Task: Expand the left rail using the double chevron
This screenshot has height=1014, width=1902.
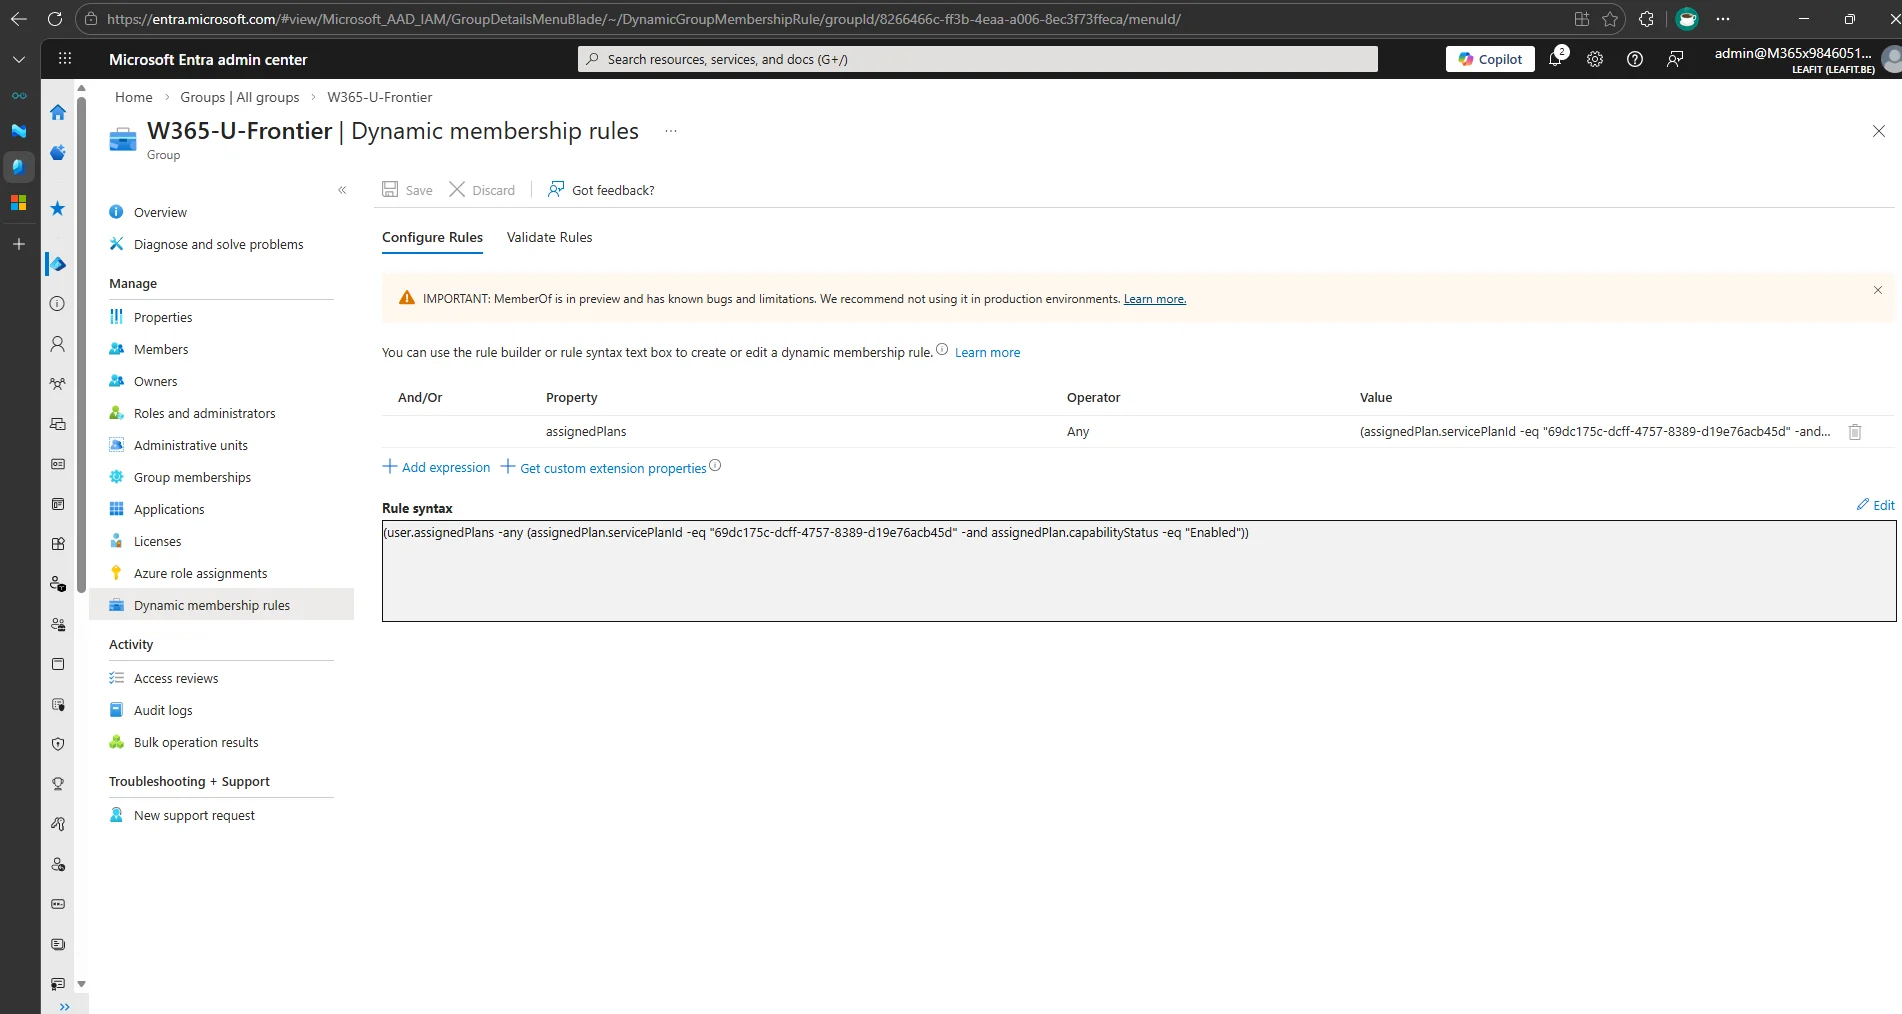Action: [x=63, y=1005]
